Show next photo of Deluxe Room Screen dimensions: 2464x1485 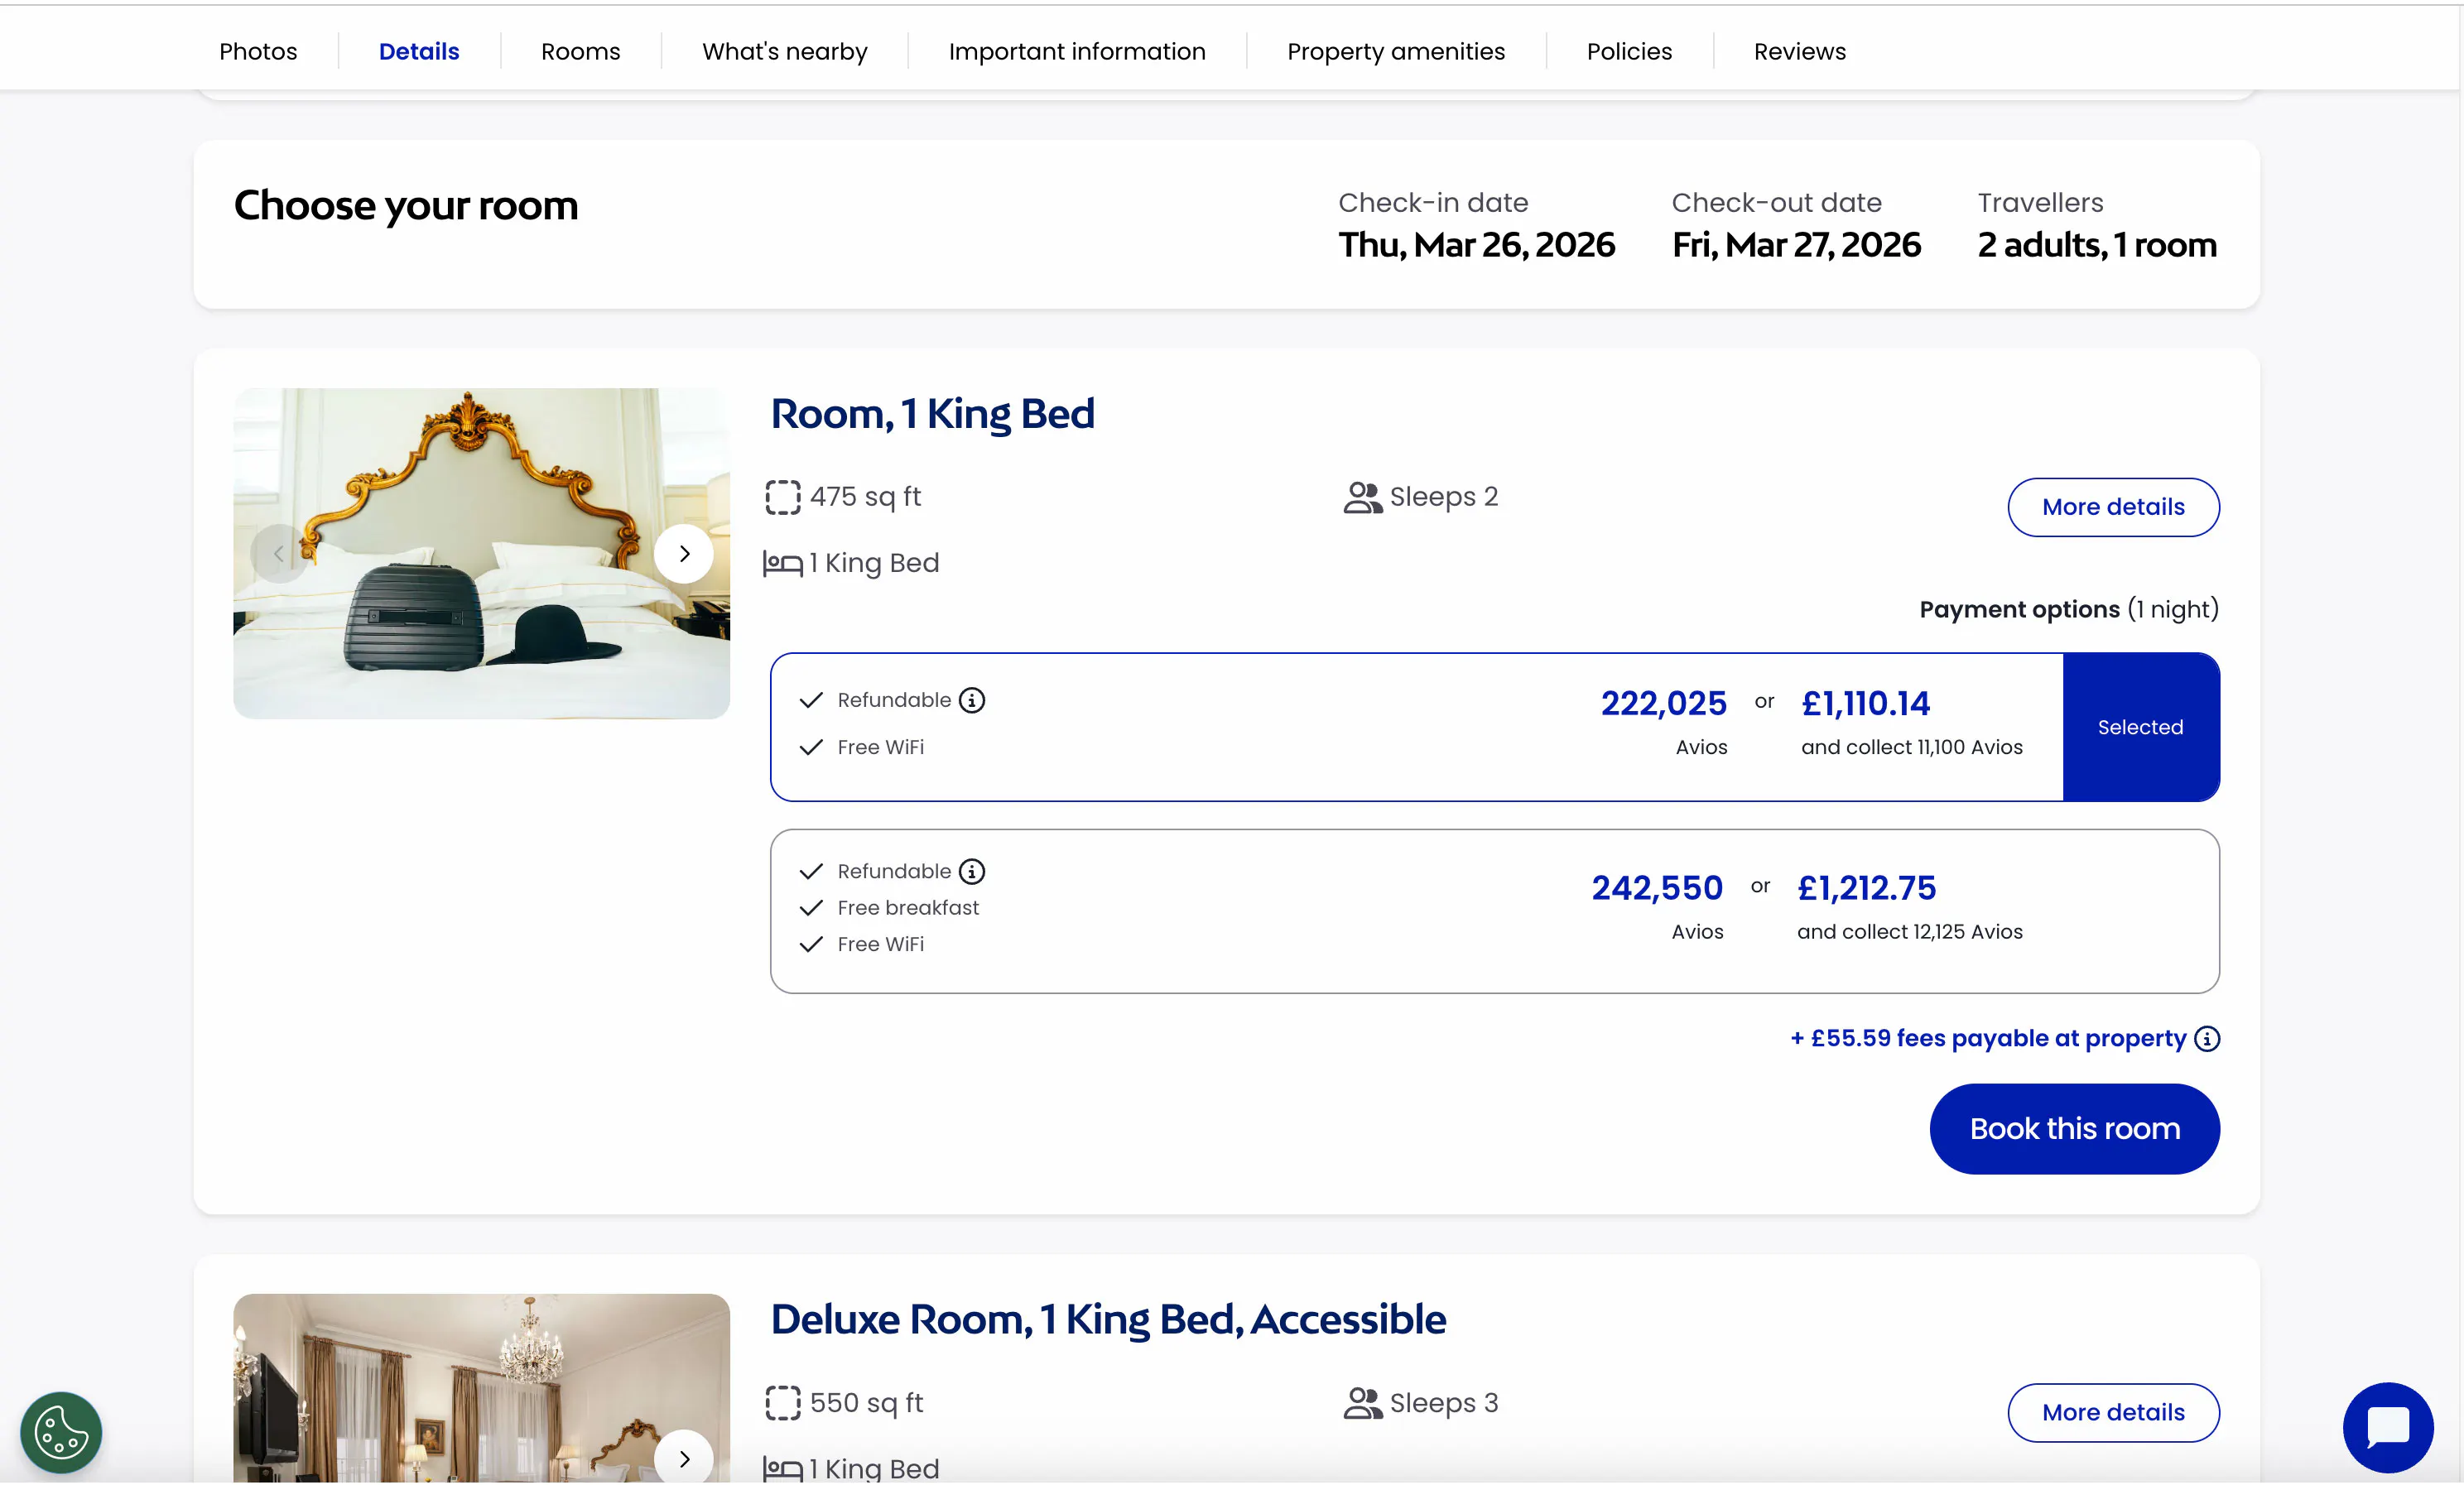tap(684, 1458)
